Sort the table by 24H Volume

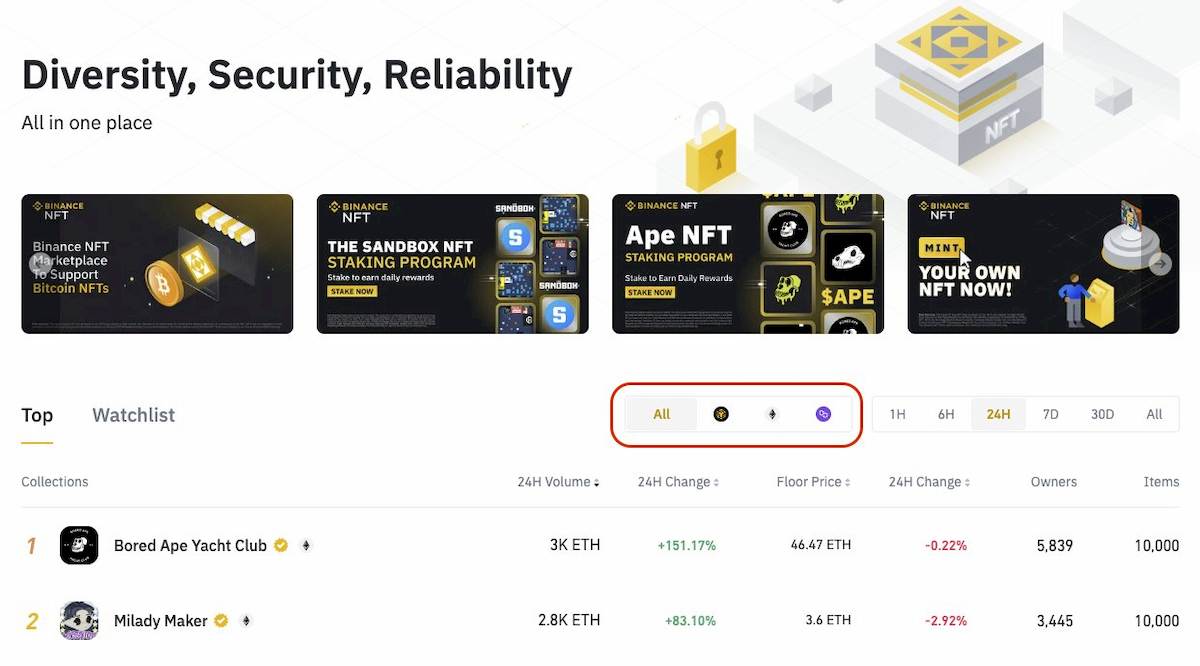pyautogui.click(x=557, y=481)
